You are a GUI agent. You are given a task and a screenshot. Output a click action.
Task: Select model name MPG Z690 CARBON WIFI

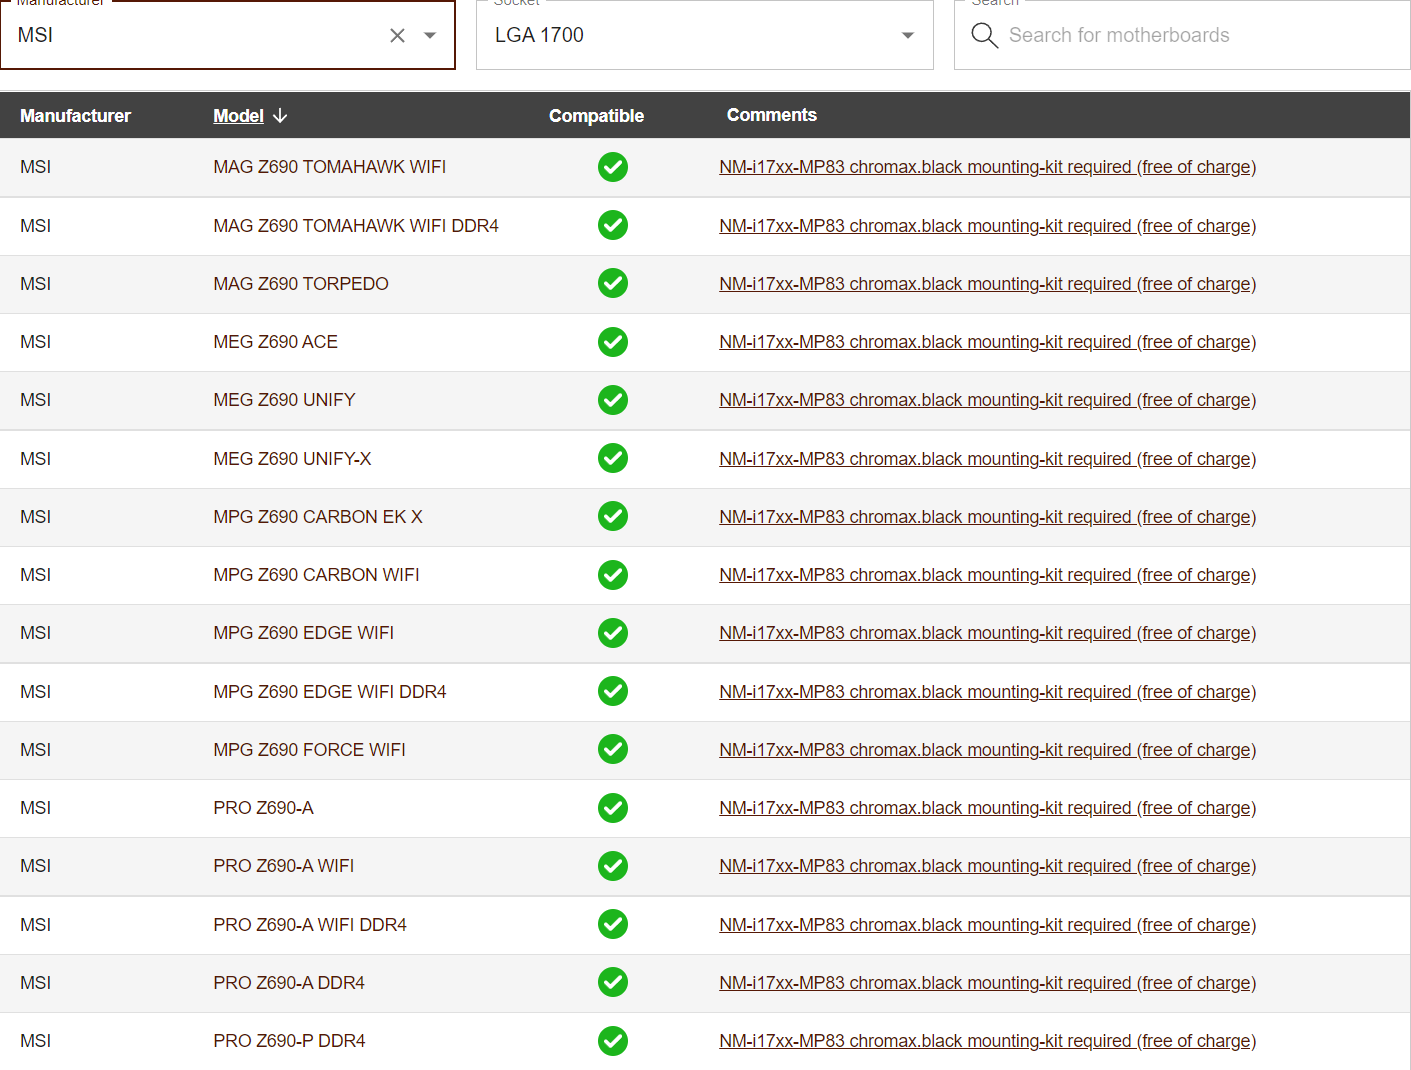316,575
